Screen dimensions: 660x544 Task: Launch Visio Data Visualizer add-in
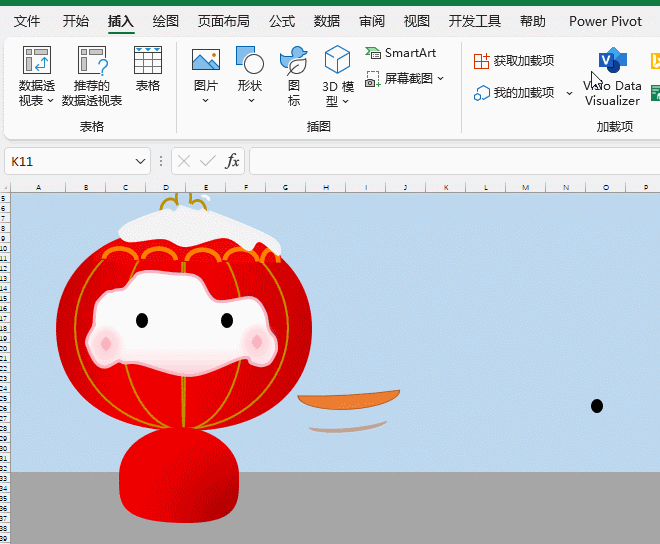pyautogui.click(x=612, y=77)
